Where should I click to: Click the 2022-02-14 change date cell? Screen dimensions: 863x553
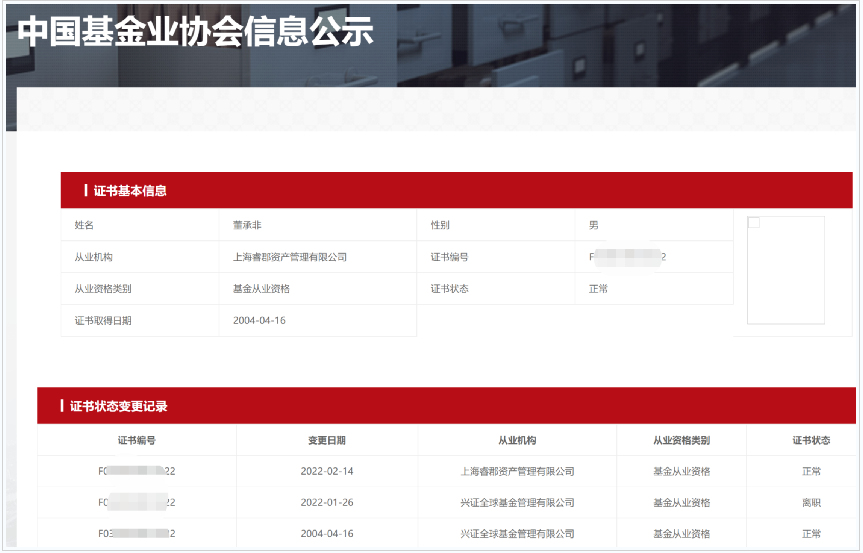327,471
